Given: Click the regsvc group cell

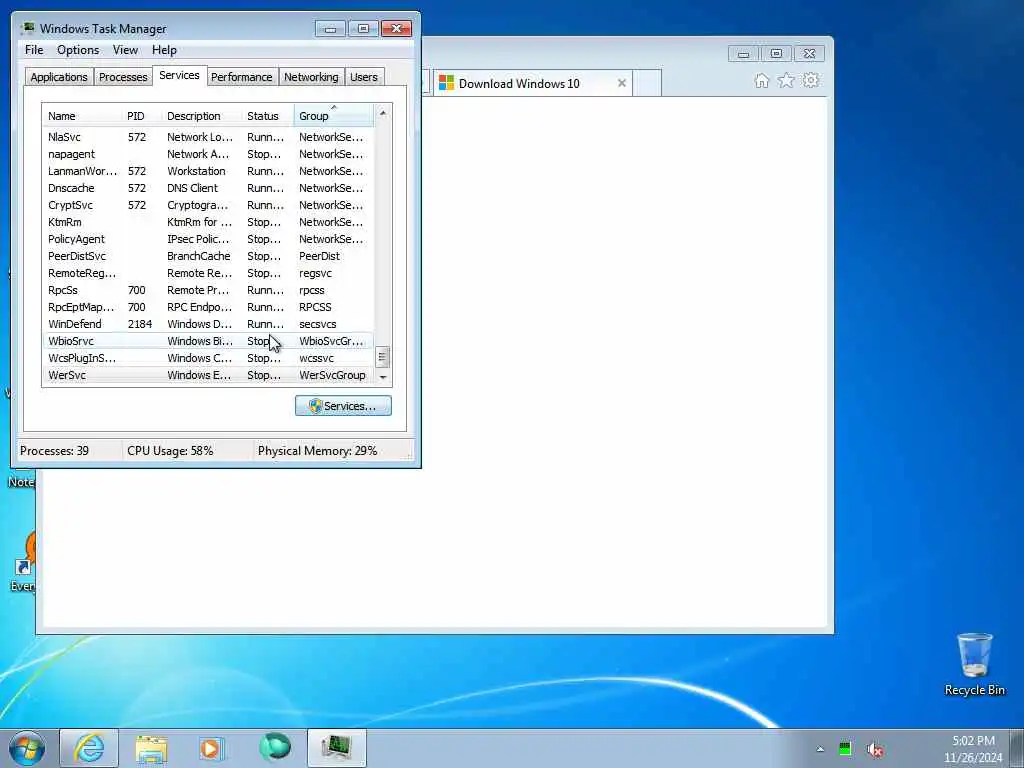Looking at the screenshot, I should click(x=315, y=273).
